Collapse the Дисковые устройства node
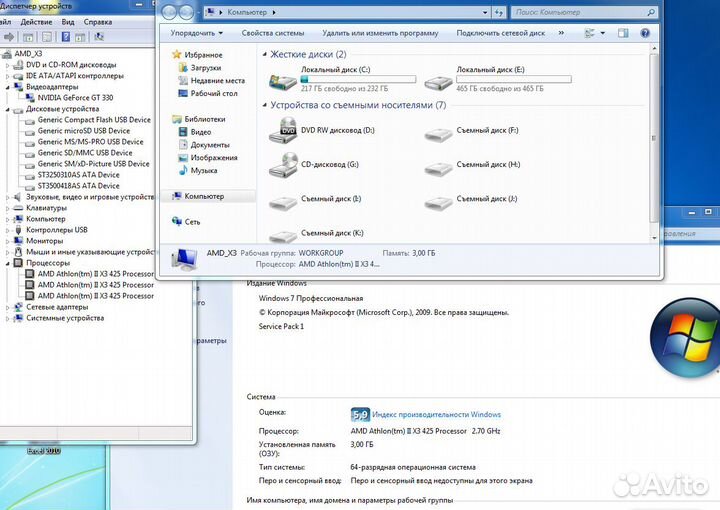 tap(7, 109)
